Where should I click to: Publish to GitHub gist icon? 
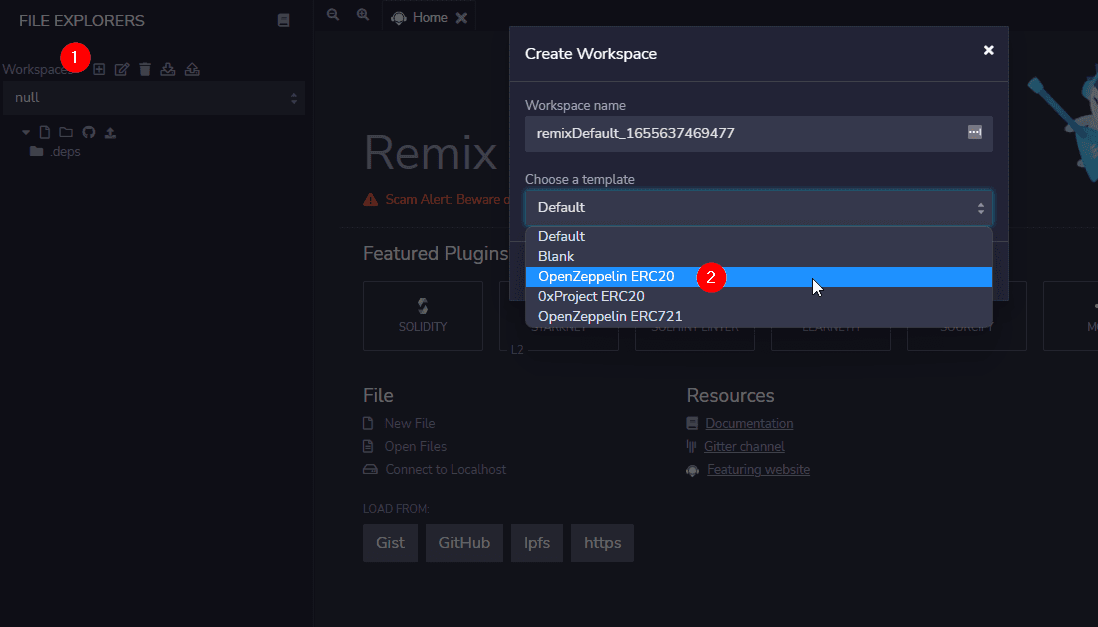tap(88, 132)
